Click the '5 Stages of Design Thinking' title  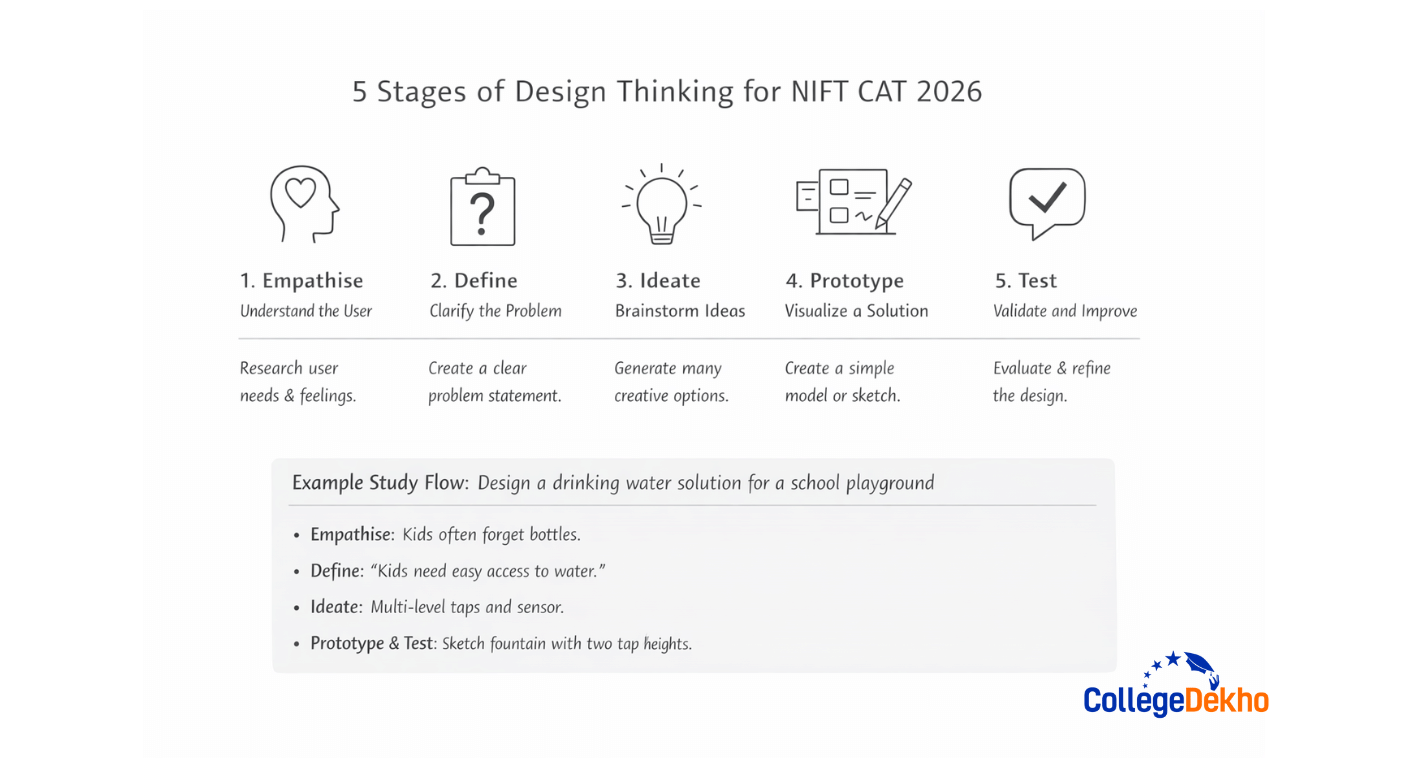[667, 91]
